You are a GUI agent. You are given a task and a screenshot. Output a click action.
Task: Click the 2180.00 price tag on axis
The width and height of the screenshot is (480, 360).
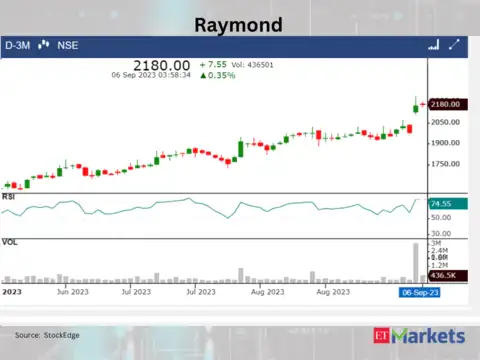tap(448, 104)
